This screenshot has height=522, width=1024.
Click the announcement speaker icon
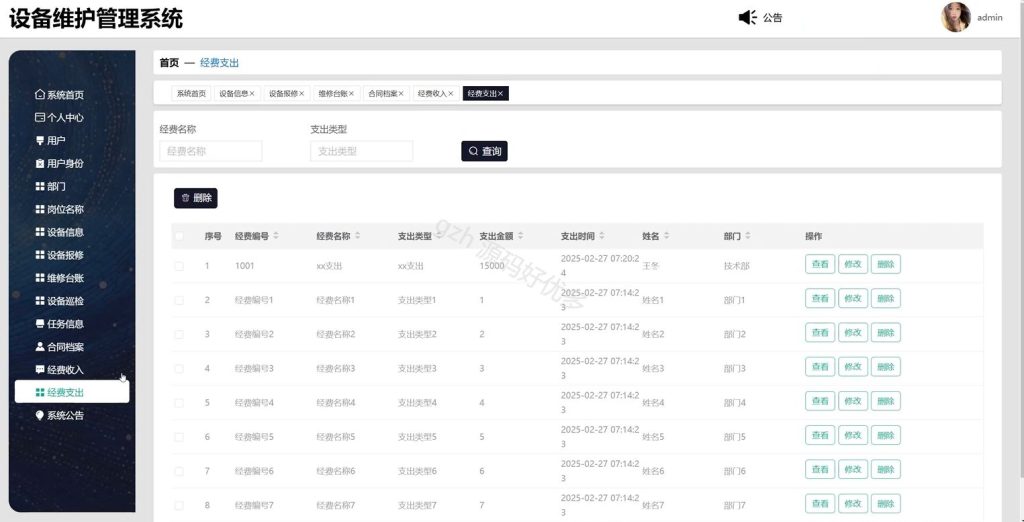pos(747,18)
